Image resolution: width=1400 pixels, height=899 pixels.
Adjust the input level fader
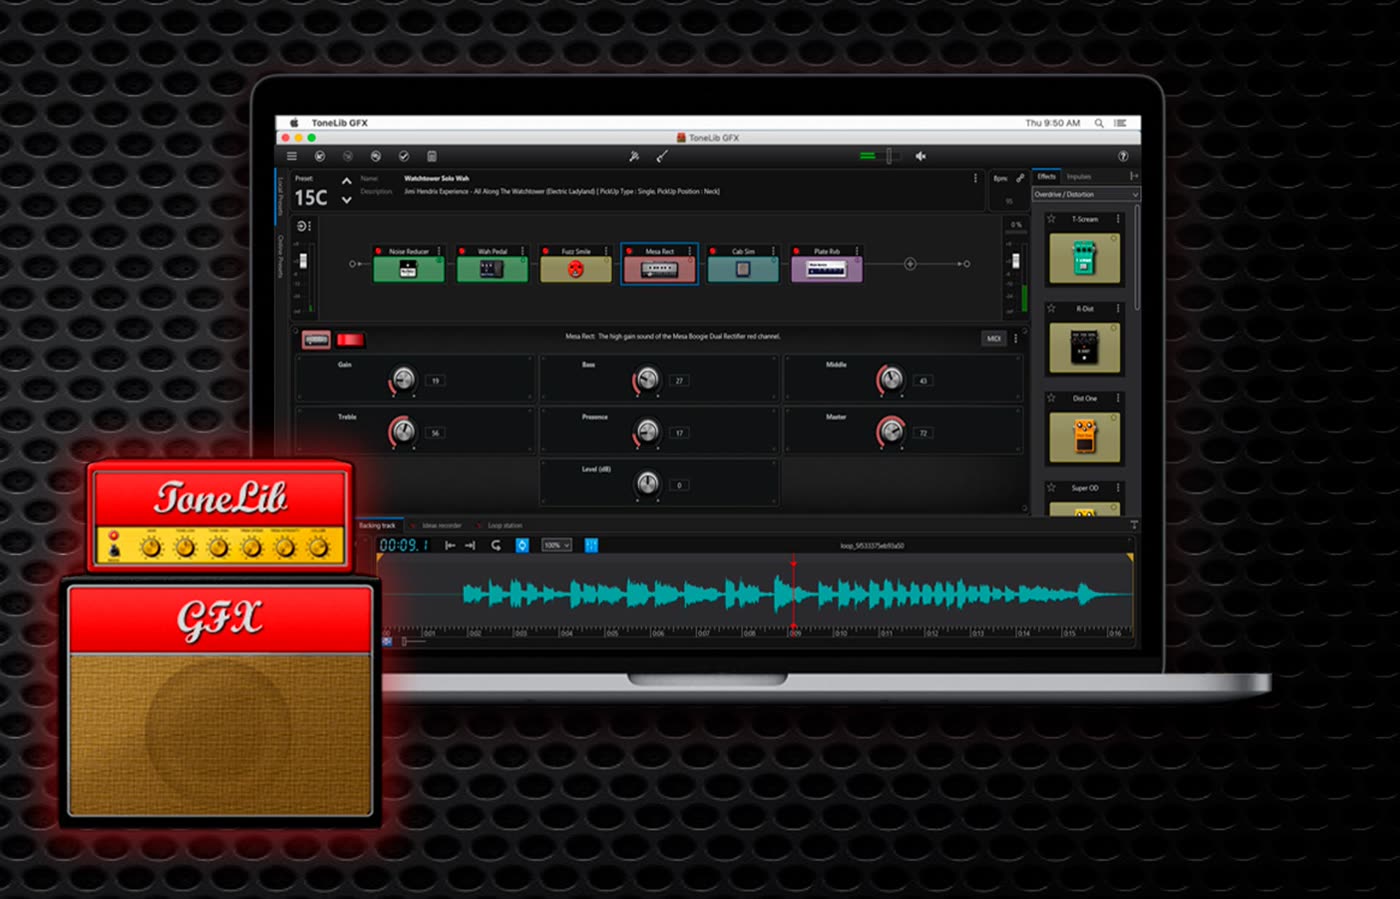click(304, 261)
